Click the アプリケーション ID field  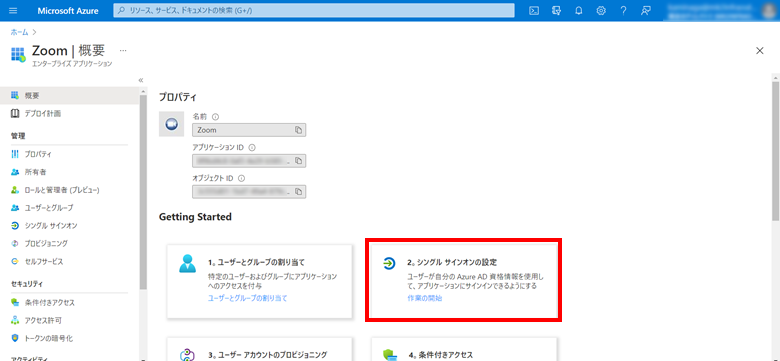(249, 161)
